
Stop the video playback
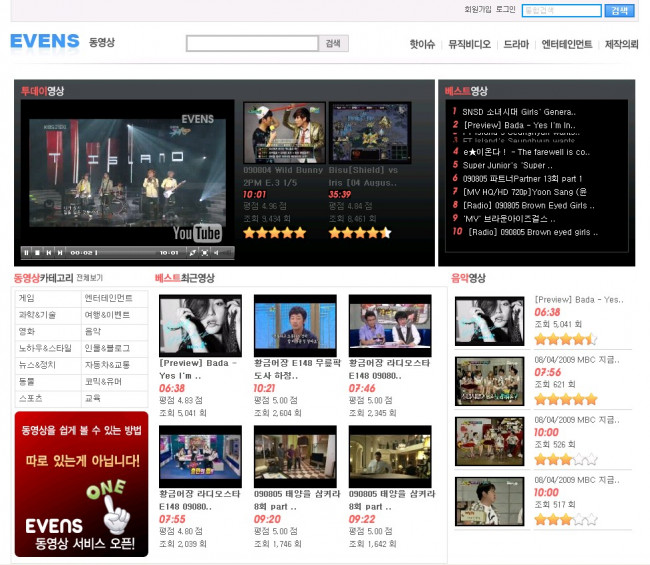(x=37, y=252)
